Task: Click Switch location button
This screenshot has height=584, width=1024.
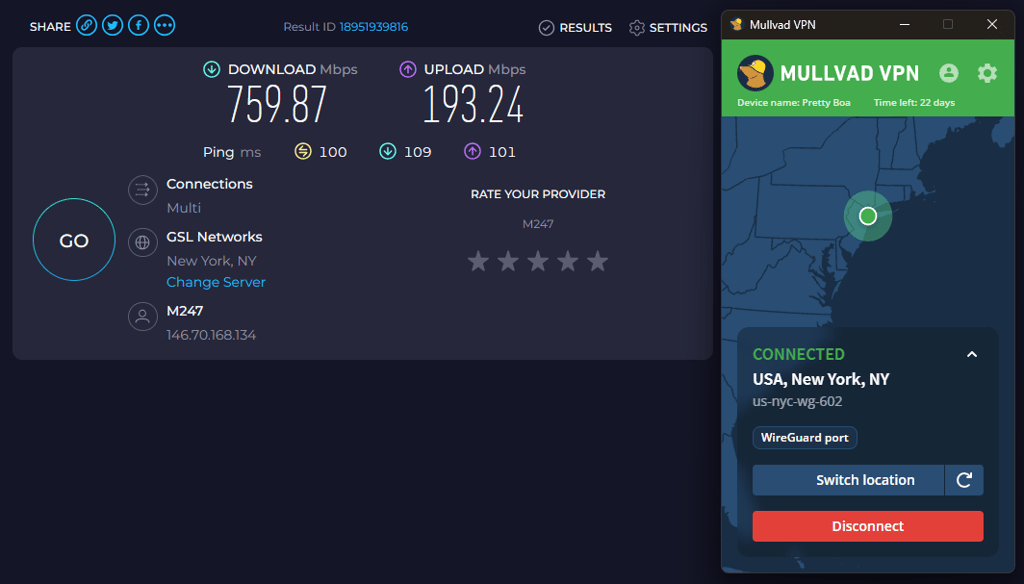Action: pos(848,480)
